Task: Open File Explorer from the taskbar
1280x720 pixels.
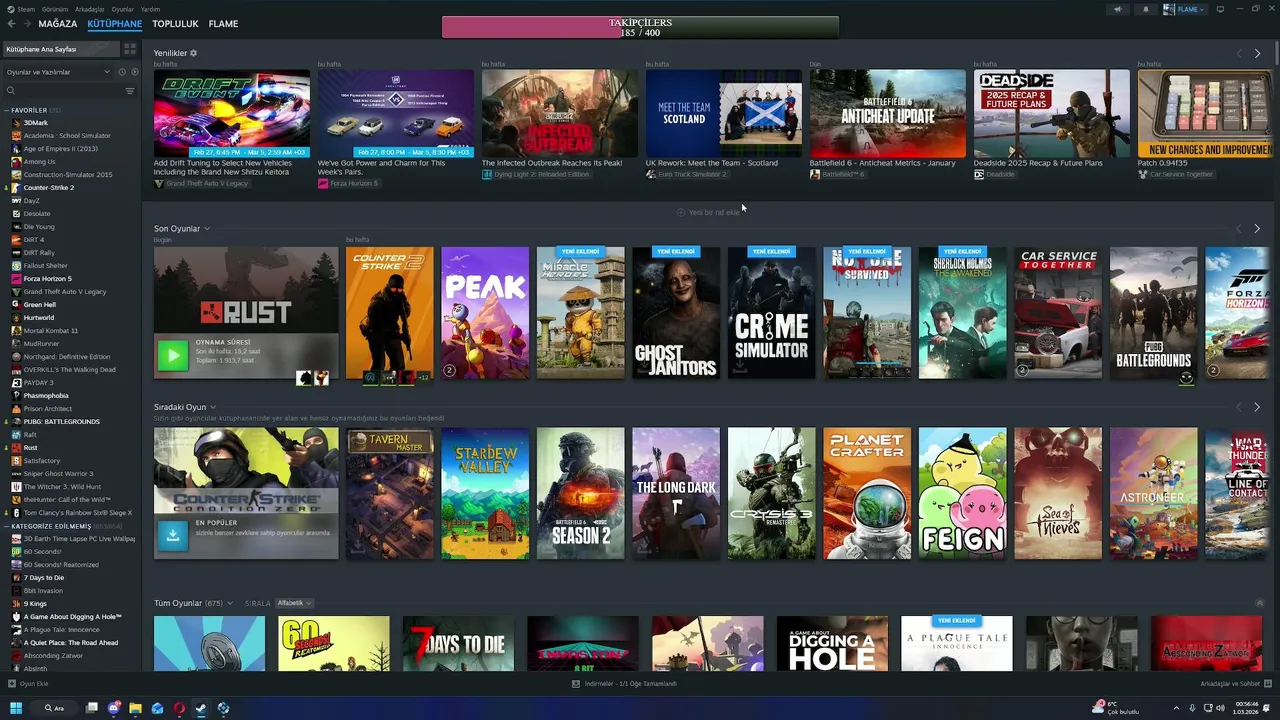Action: pyautogui.click(x=135, y=708)
